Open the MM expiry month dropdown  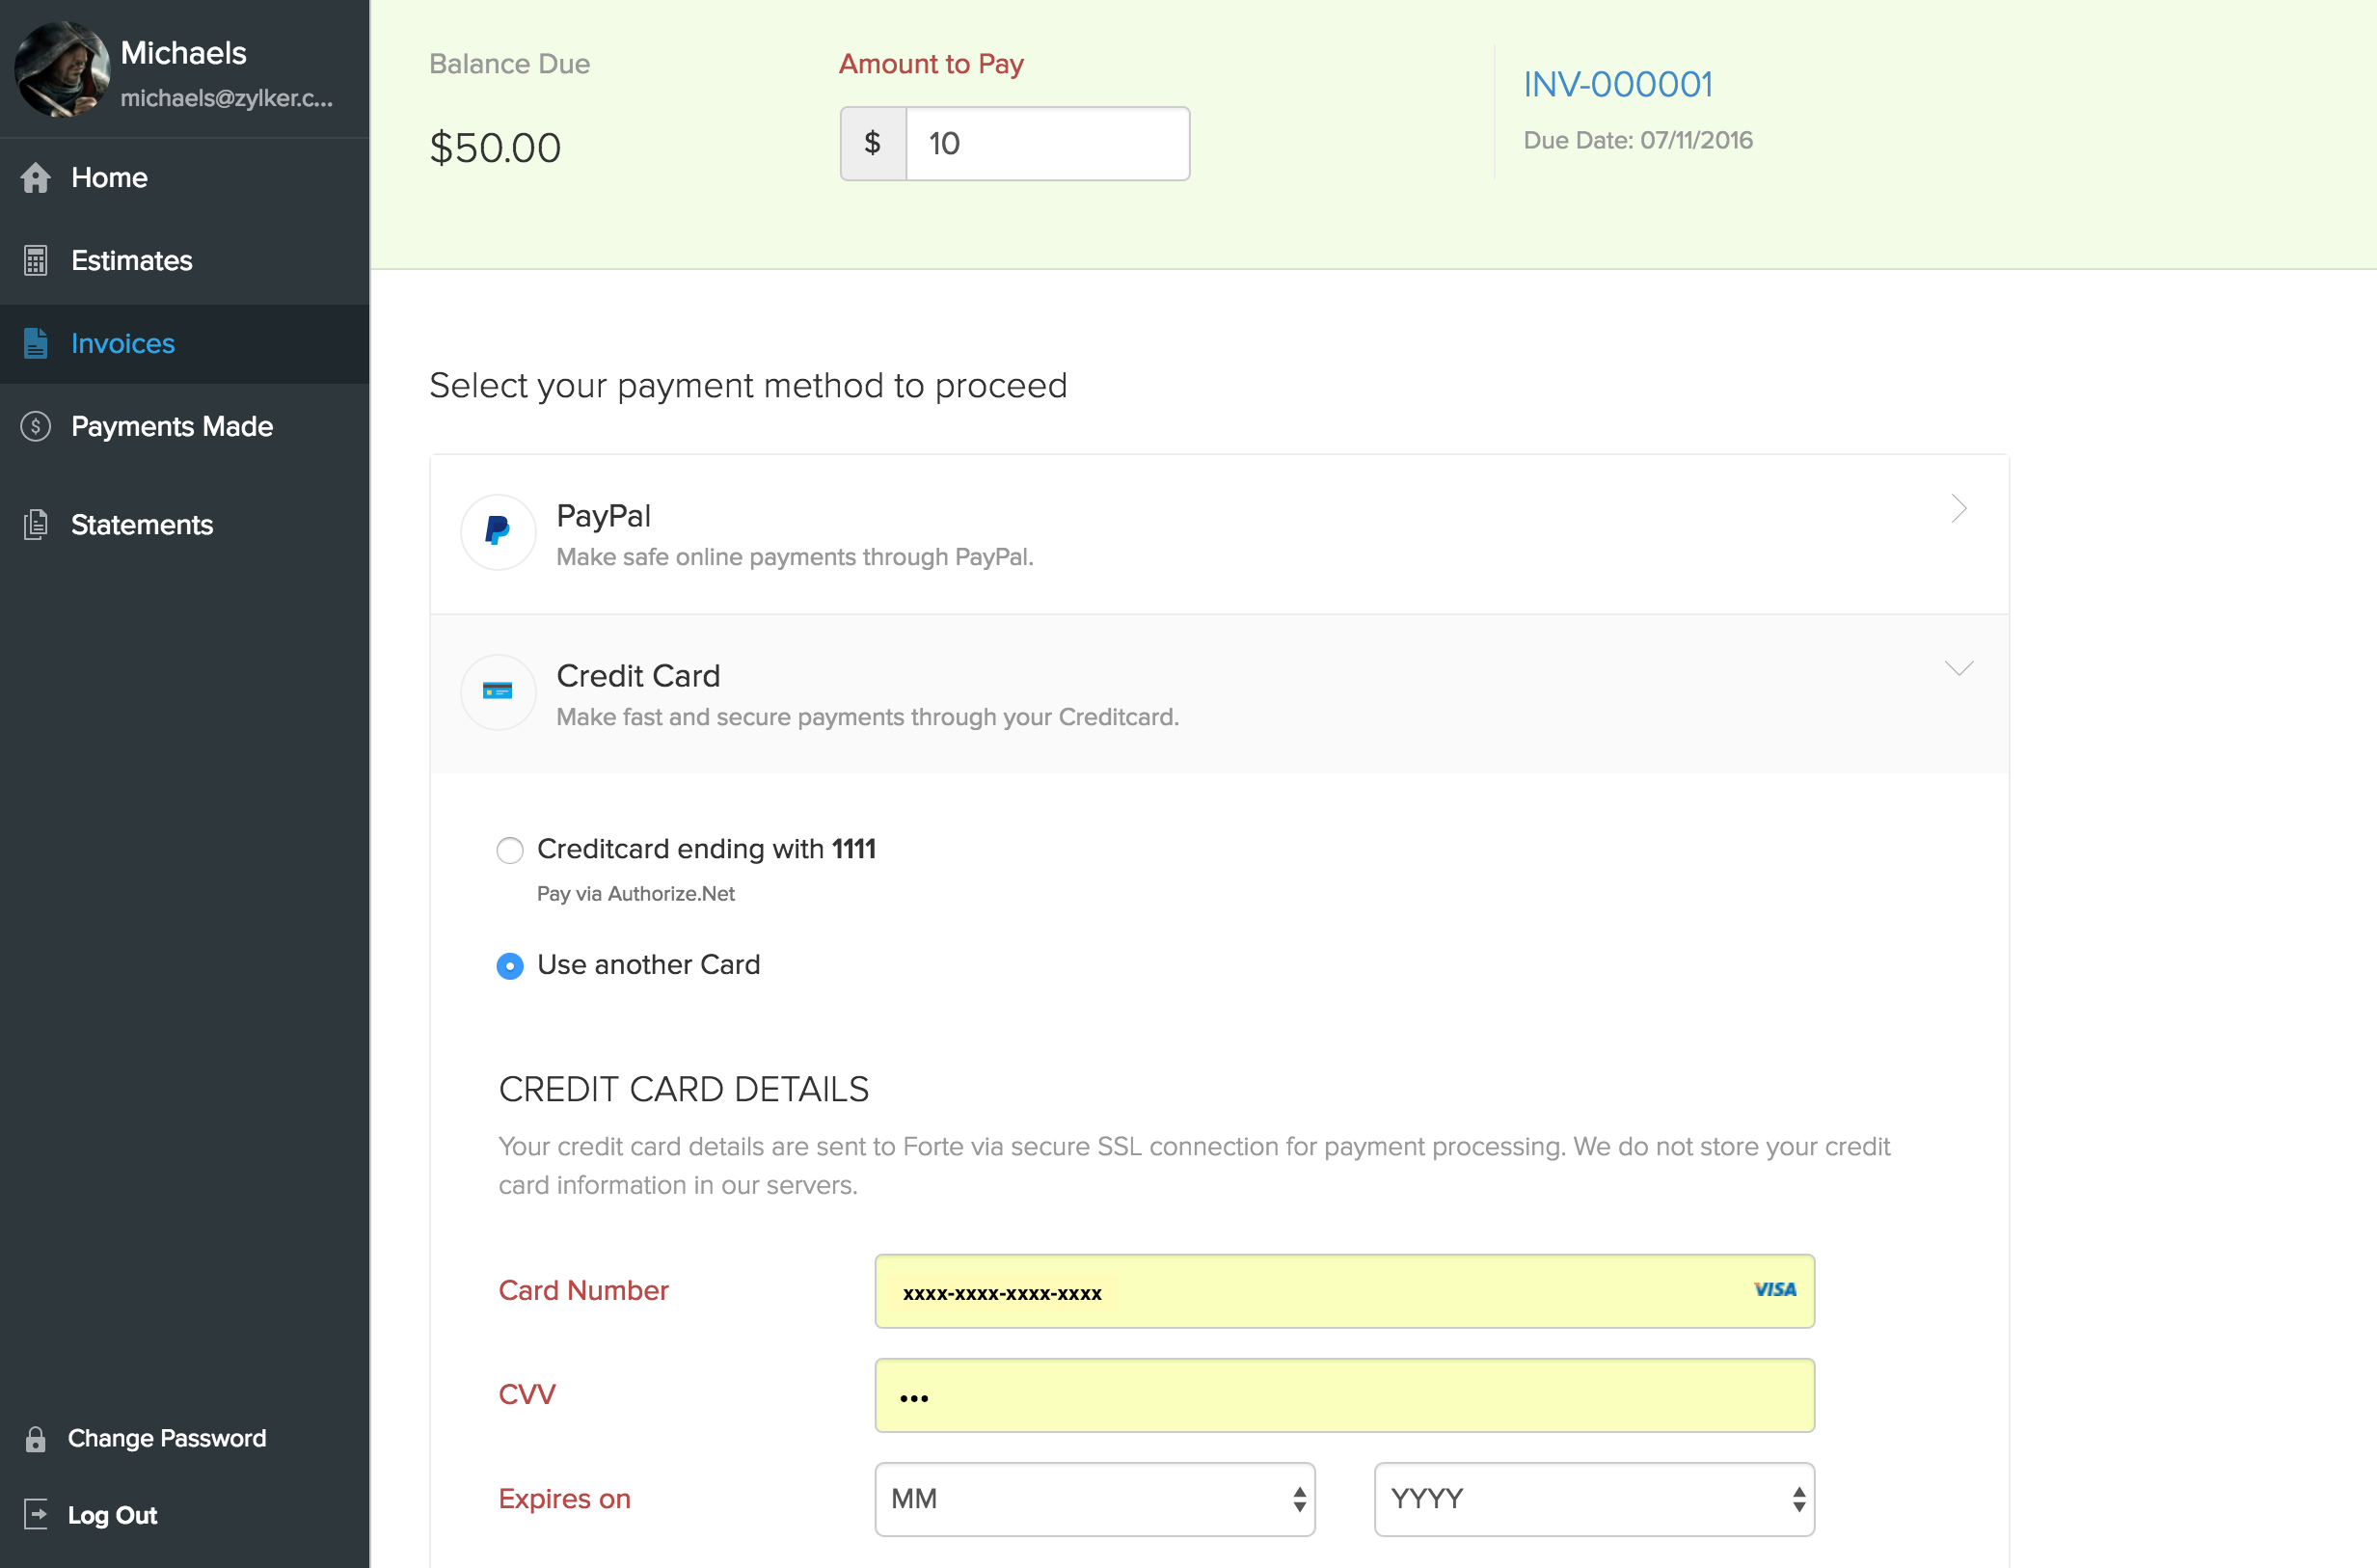1094,1499
